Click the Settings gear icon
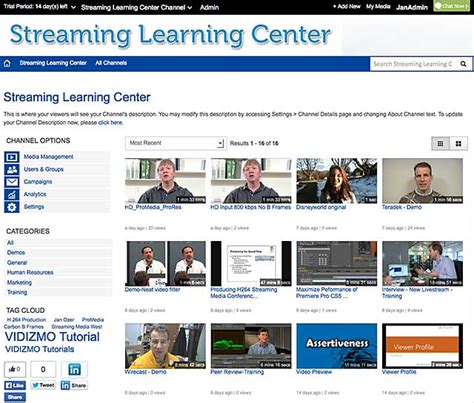Image resolution: width=474 pixels, height=403 pixels. [12, 207]
